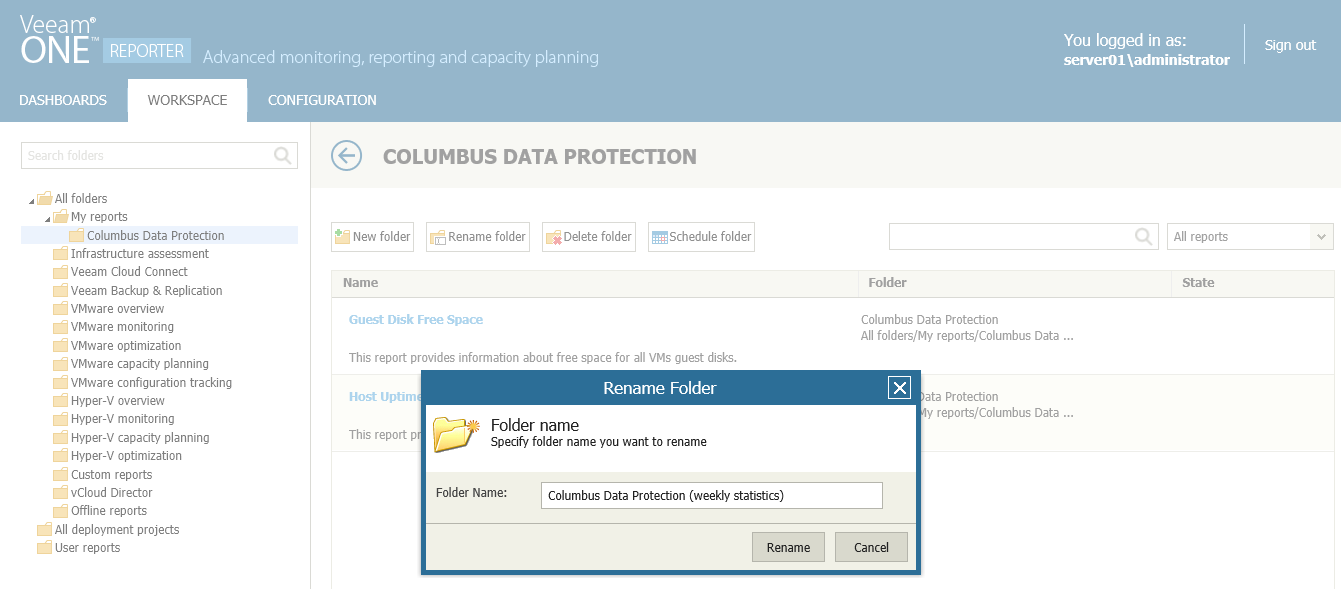Collapse the My reports tree node
The width and height of the screenshot is (1341, 589).
click(x=47, y=217)
